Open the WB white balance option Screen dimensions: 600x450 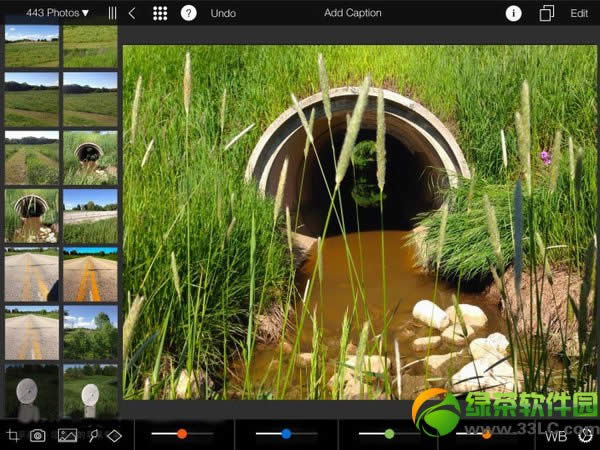(x=556, y=436)
